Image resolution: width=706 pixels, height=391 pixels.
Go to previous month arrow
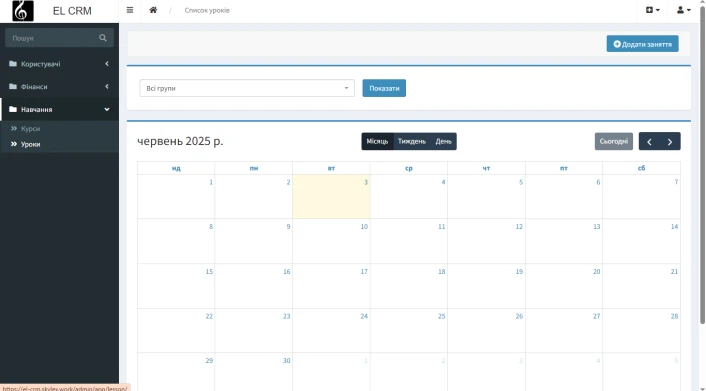pos(649,141)
